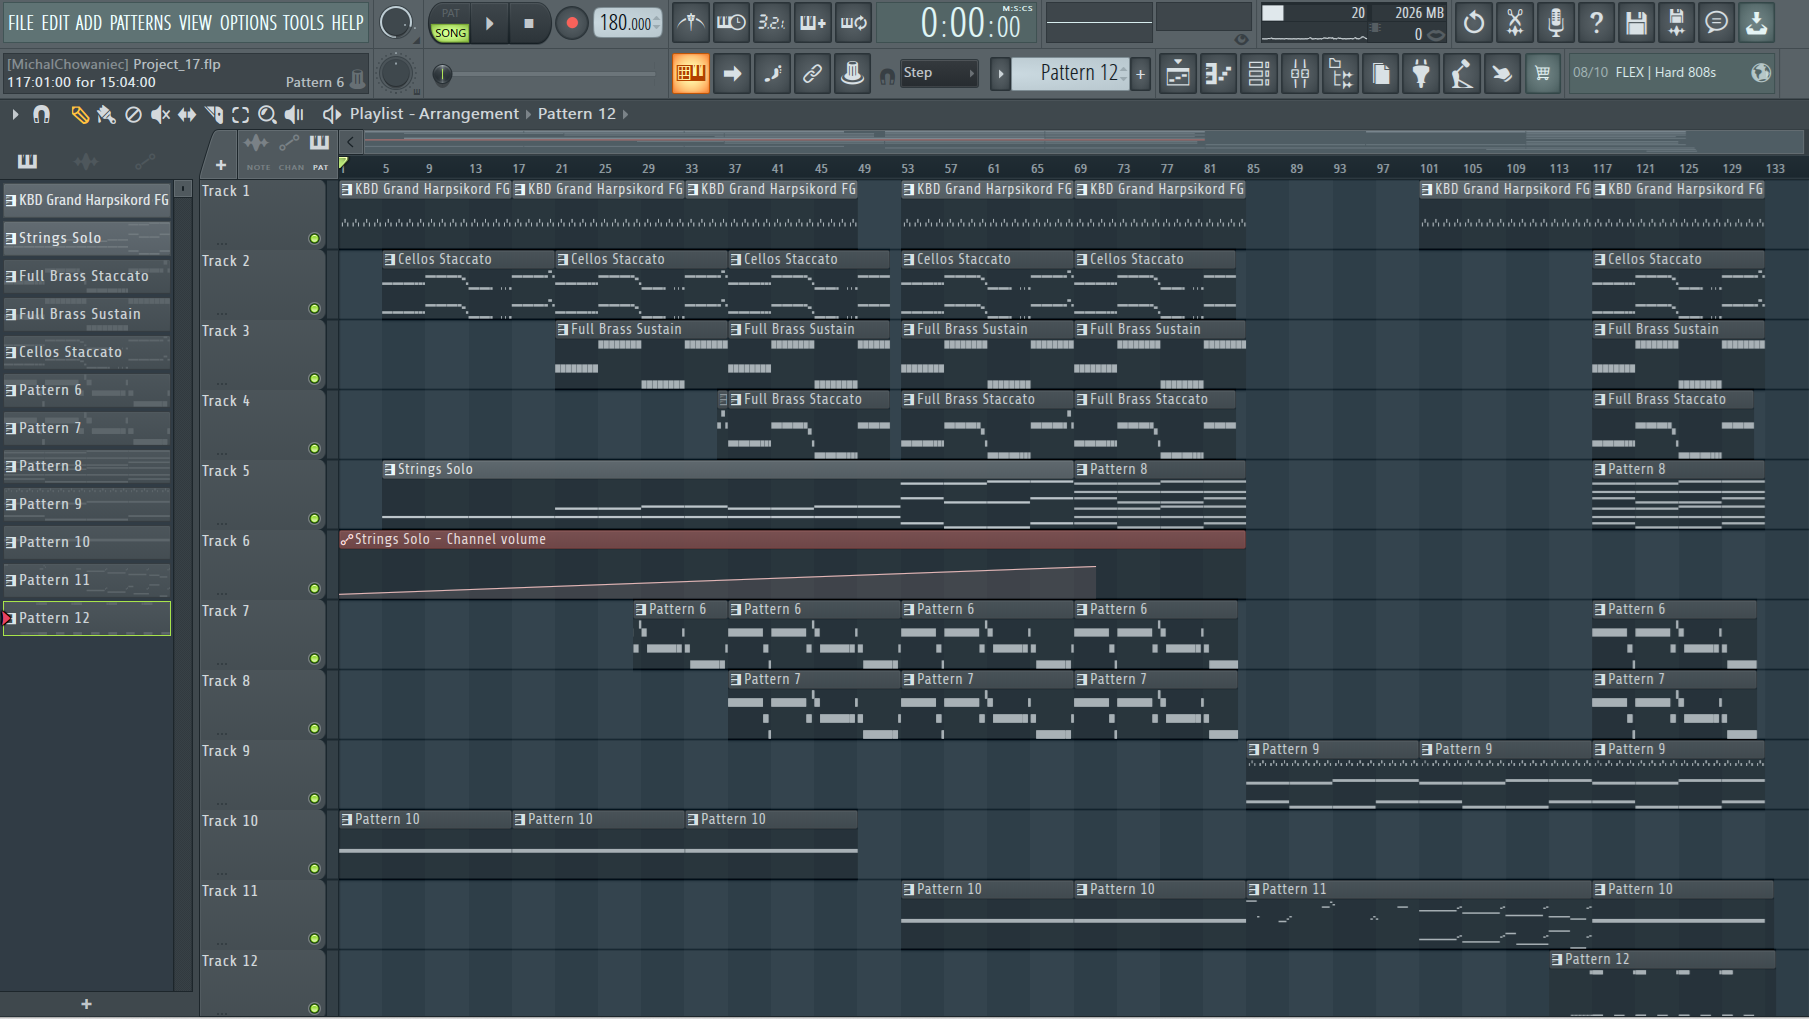Click the main pitch knob

[396, 73]
